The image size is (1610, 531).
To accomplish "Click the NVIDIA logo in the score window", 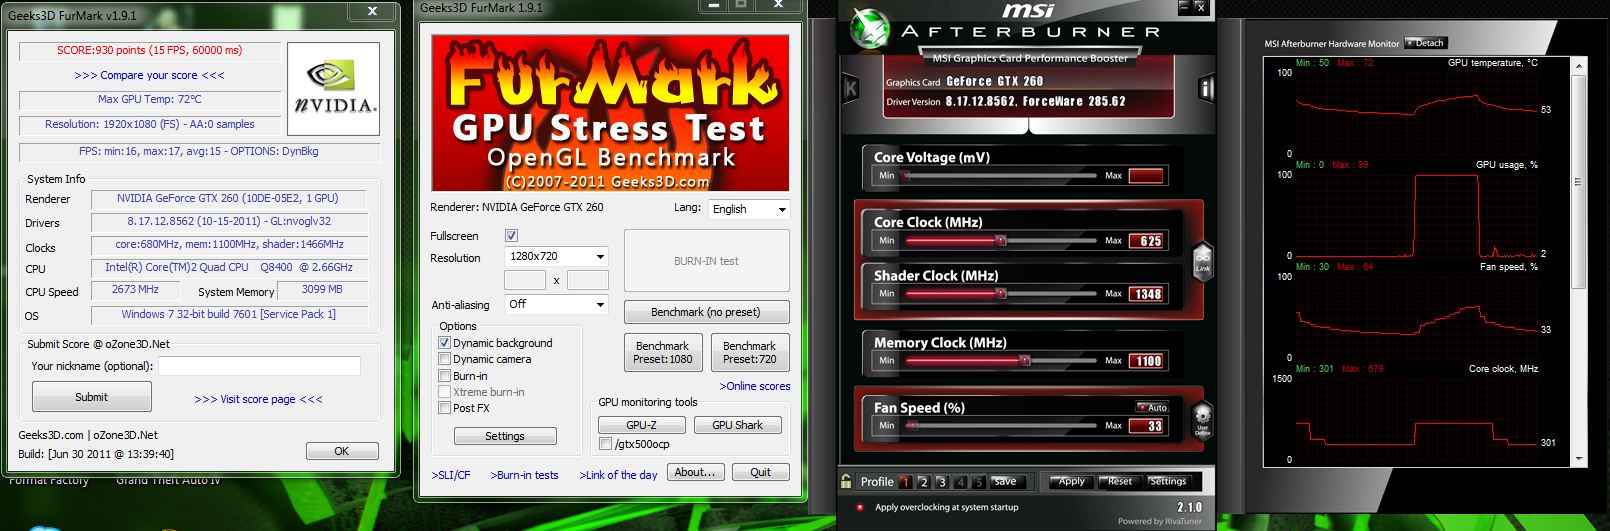I will click(x=334, y=89).
